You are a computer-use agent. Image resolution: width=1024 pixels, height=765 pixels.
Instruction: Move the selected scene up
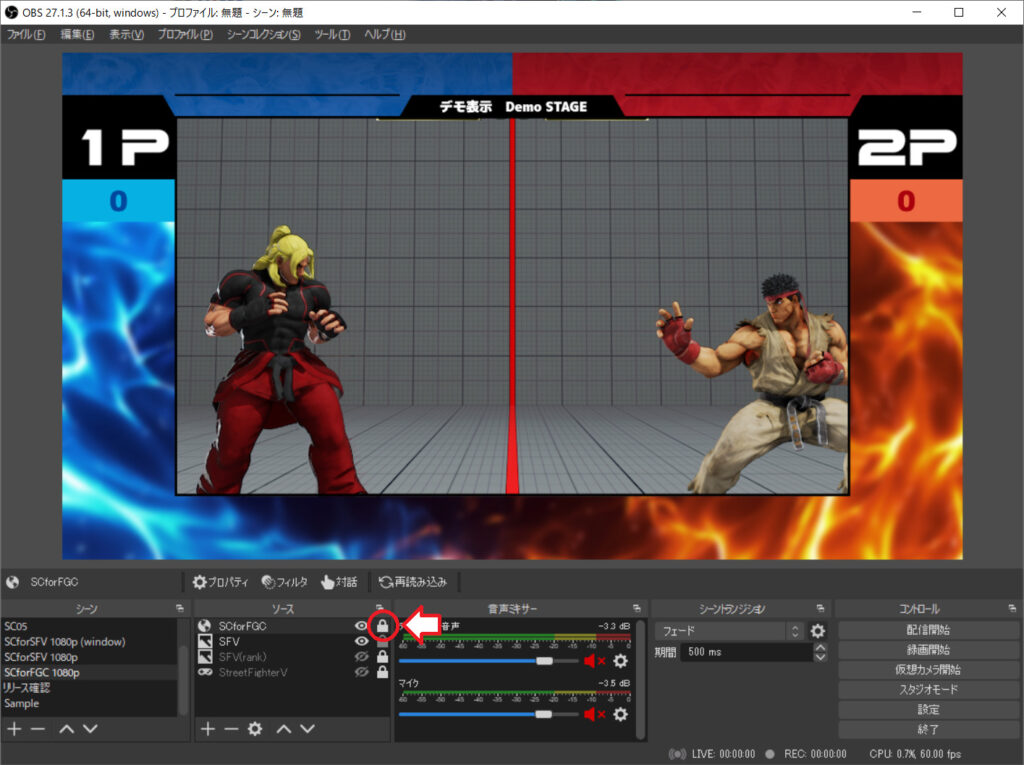67,728
